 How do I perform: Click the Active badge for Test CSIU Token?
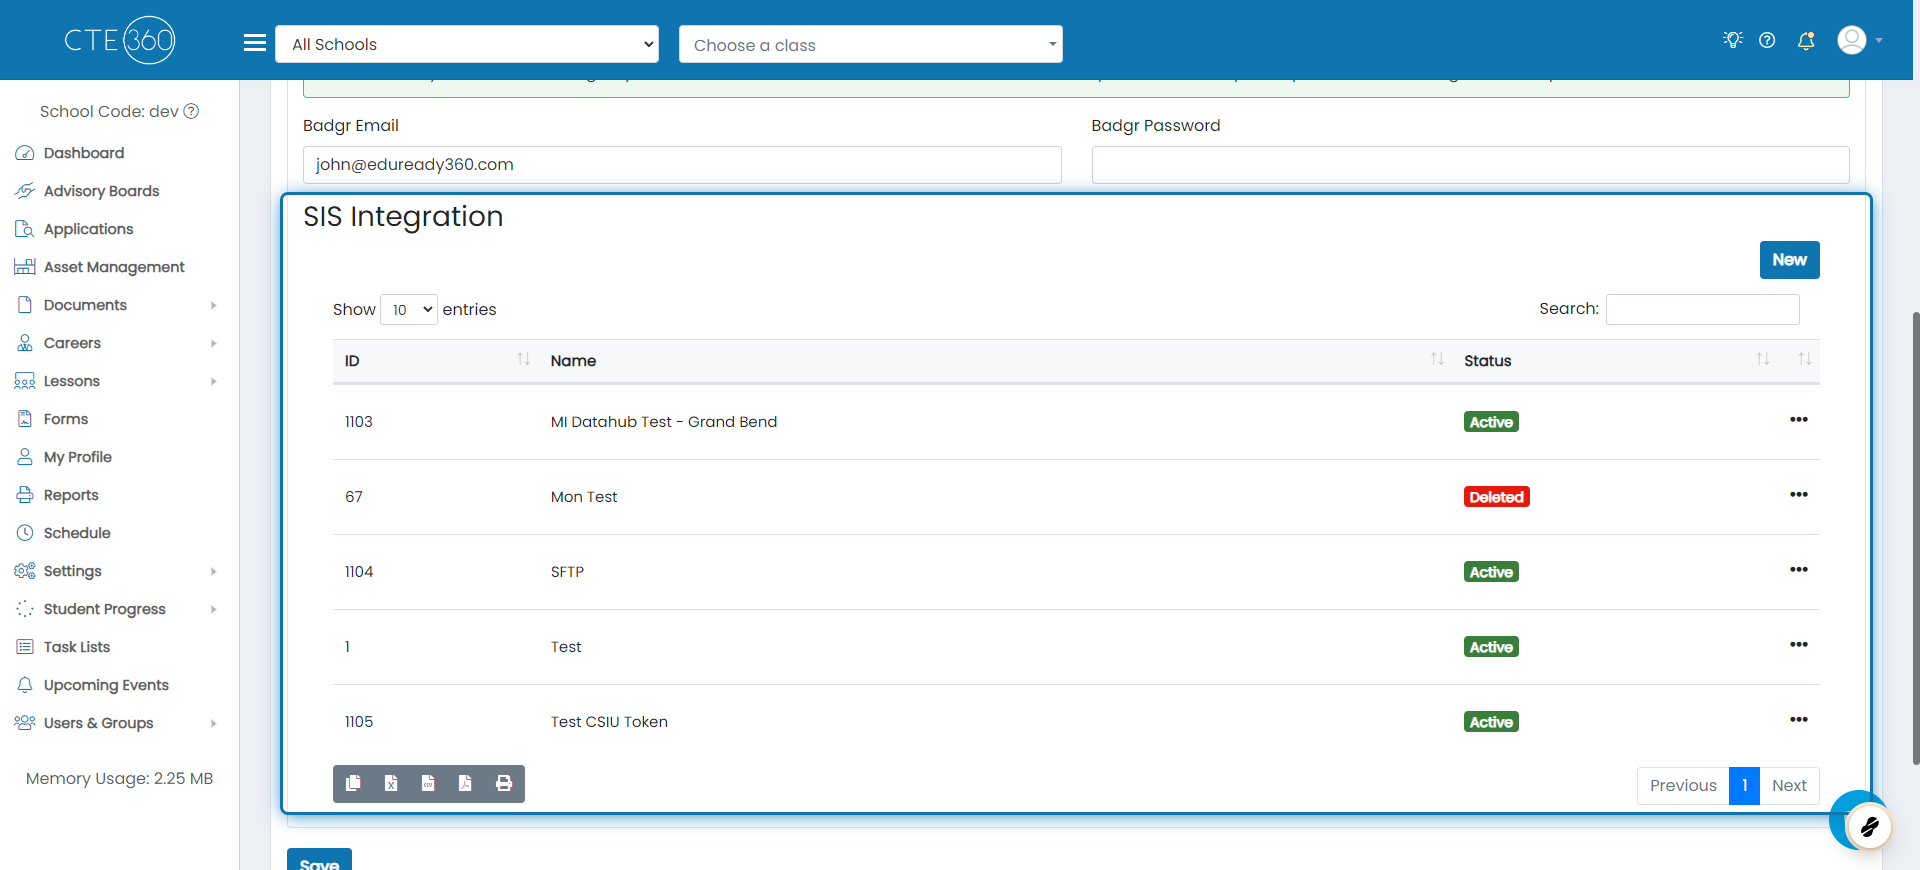pyautogui.click(x=1491, y=722)
